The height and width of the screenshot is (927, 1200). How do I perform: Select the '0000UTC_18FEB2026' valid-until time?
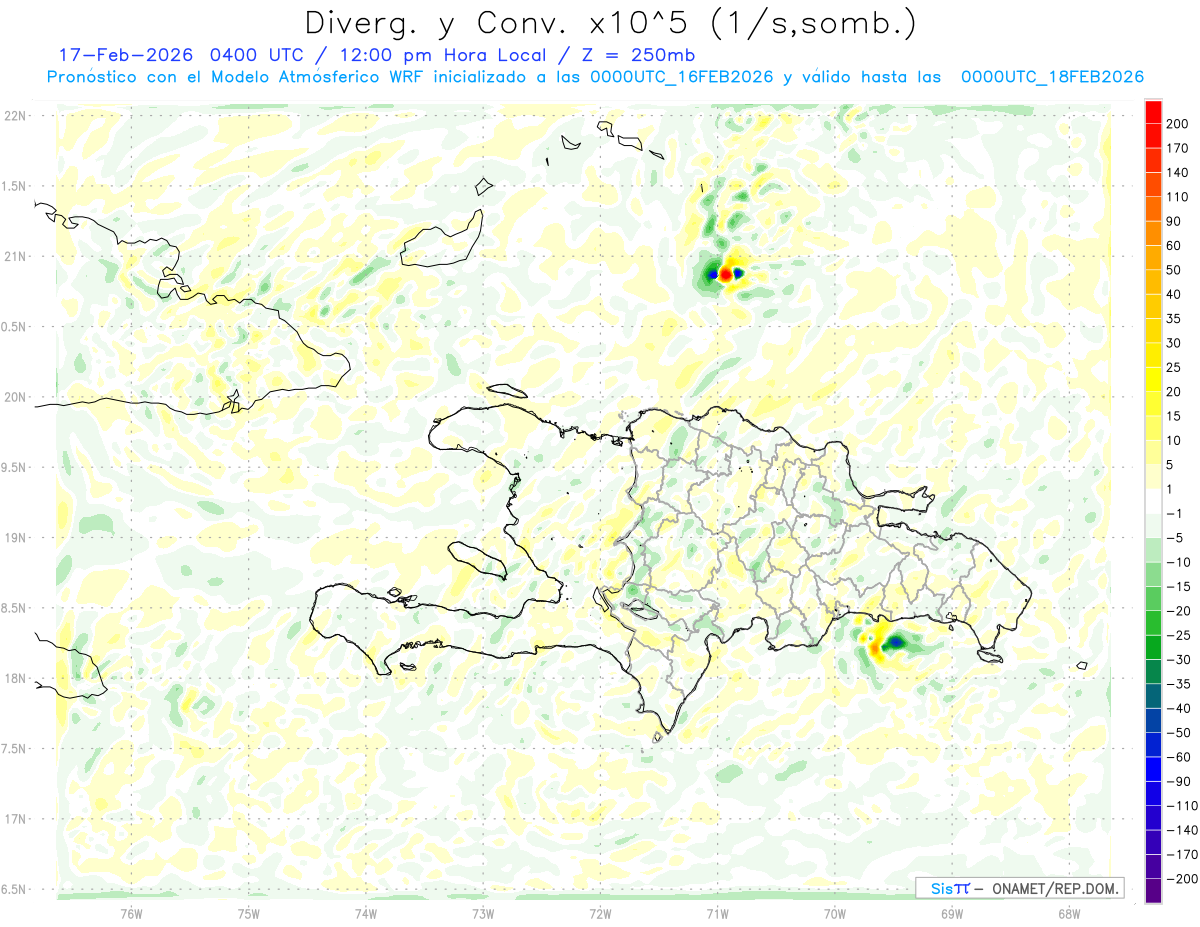[1052, 77]
